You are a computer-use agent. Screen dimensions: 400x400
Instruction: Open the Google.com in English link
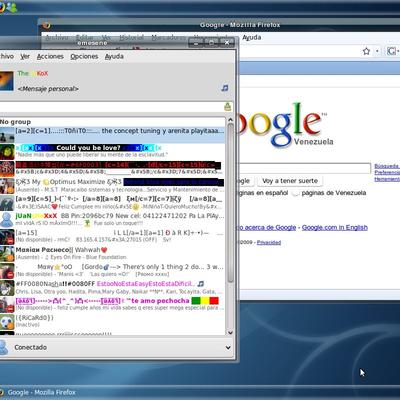[x=335, y=227]
